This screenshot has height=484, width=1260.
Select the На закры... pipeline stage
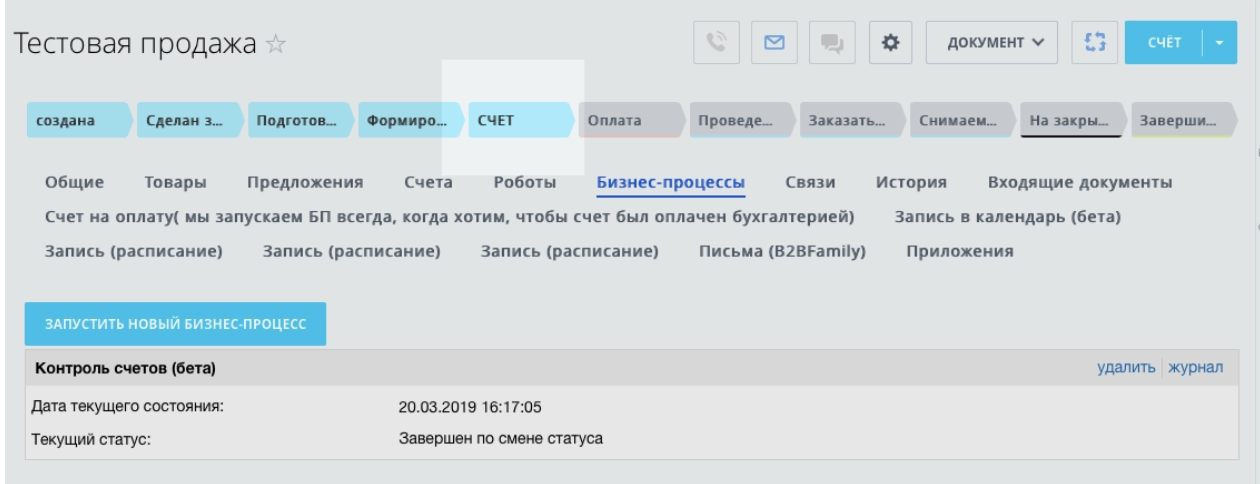1072,121
